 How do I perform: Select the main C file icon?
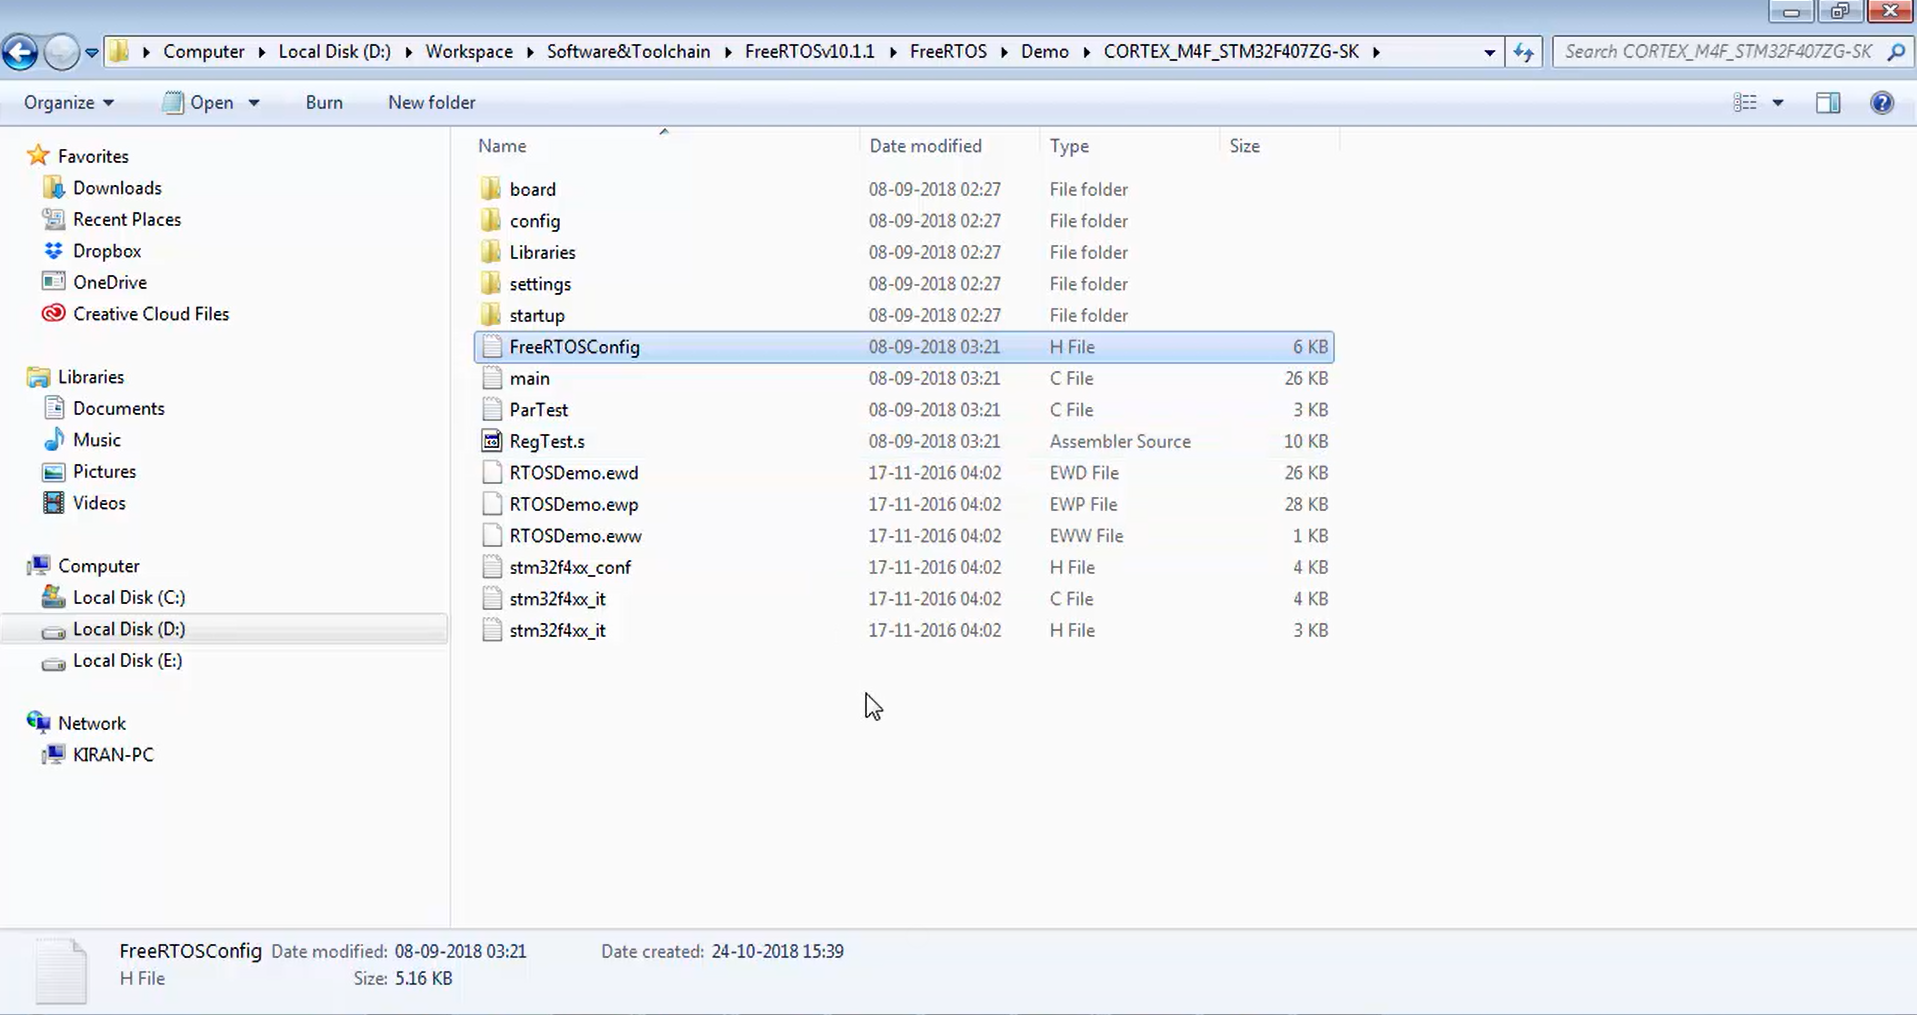pos(491,378)
